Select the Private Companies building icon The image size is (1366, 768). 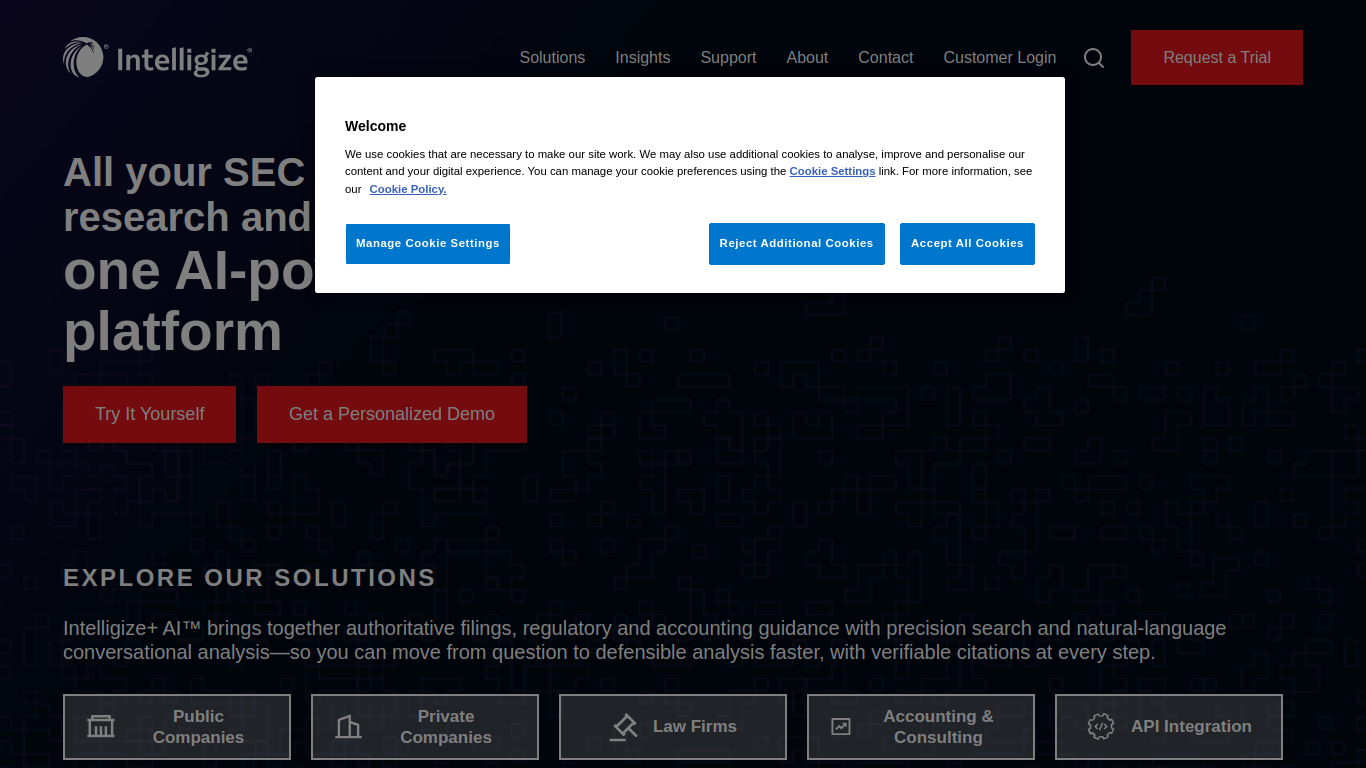coord(348,727)
